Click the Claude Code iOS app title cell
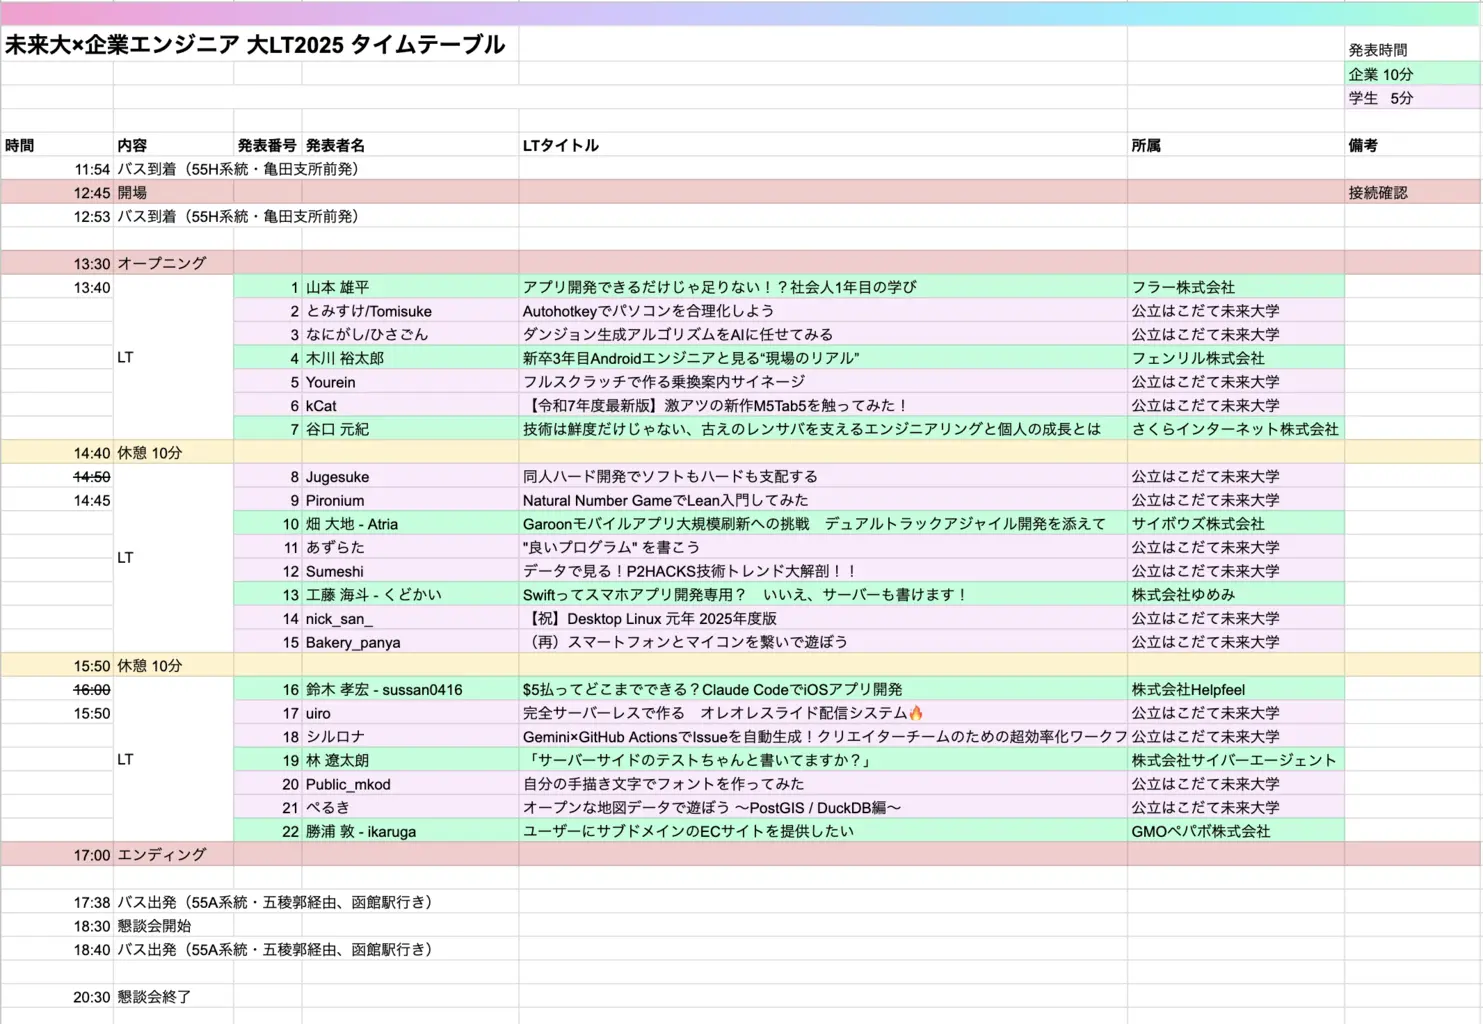The width and height of the screenshot is (1483, 1024). pos(712,690)
